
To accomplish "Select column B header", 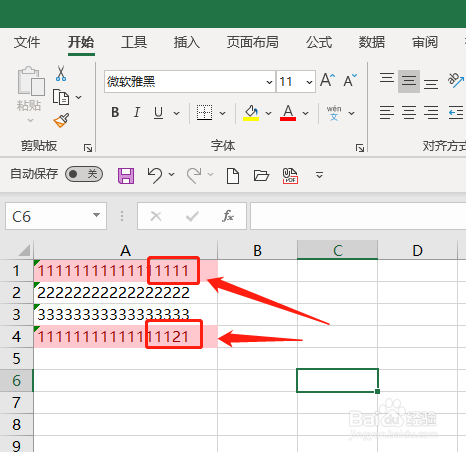I will [257, 250].
